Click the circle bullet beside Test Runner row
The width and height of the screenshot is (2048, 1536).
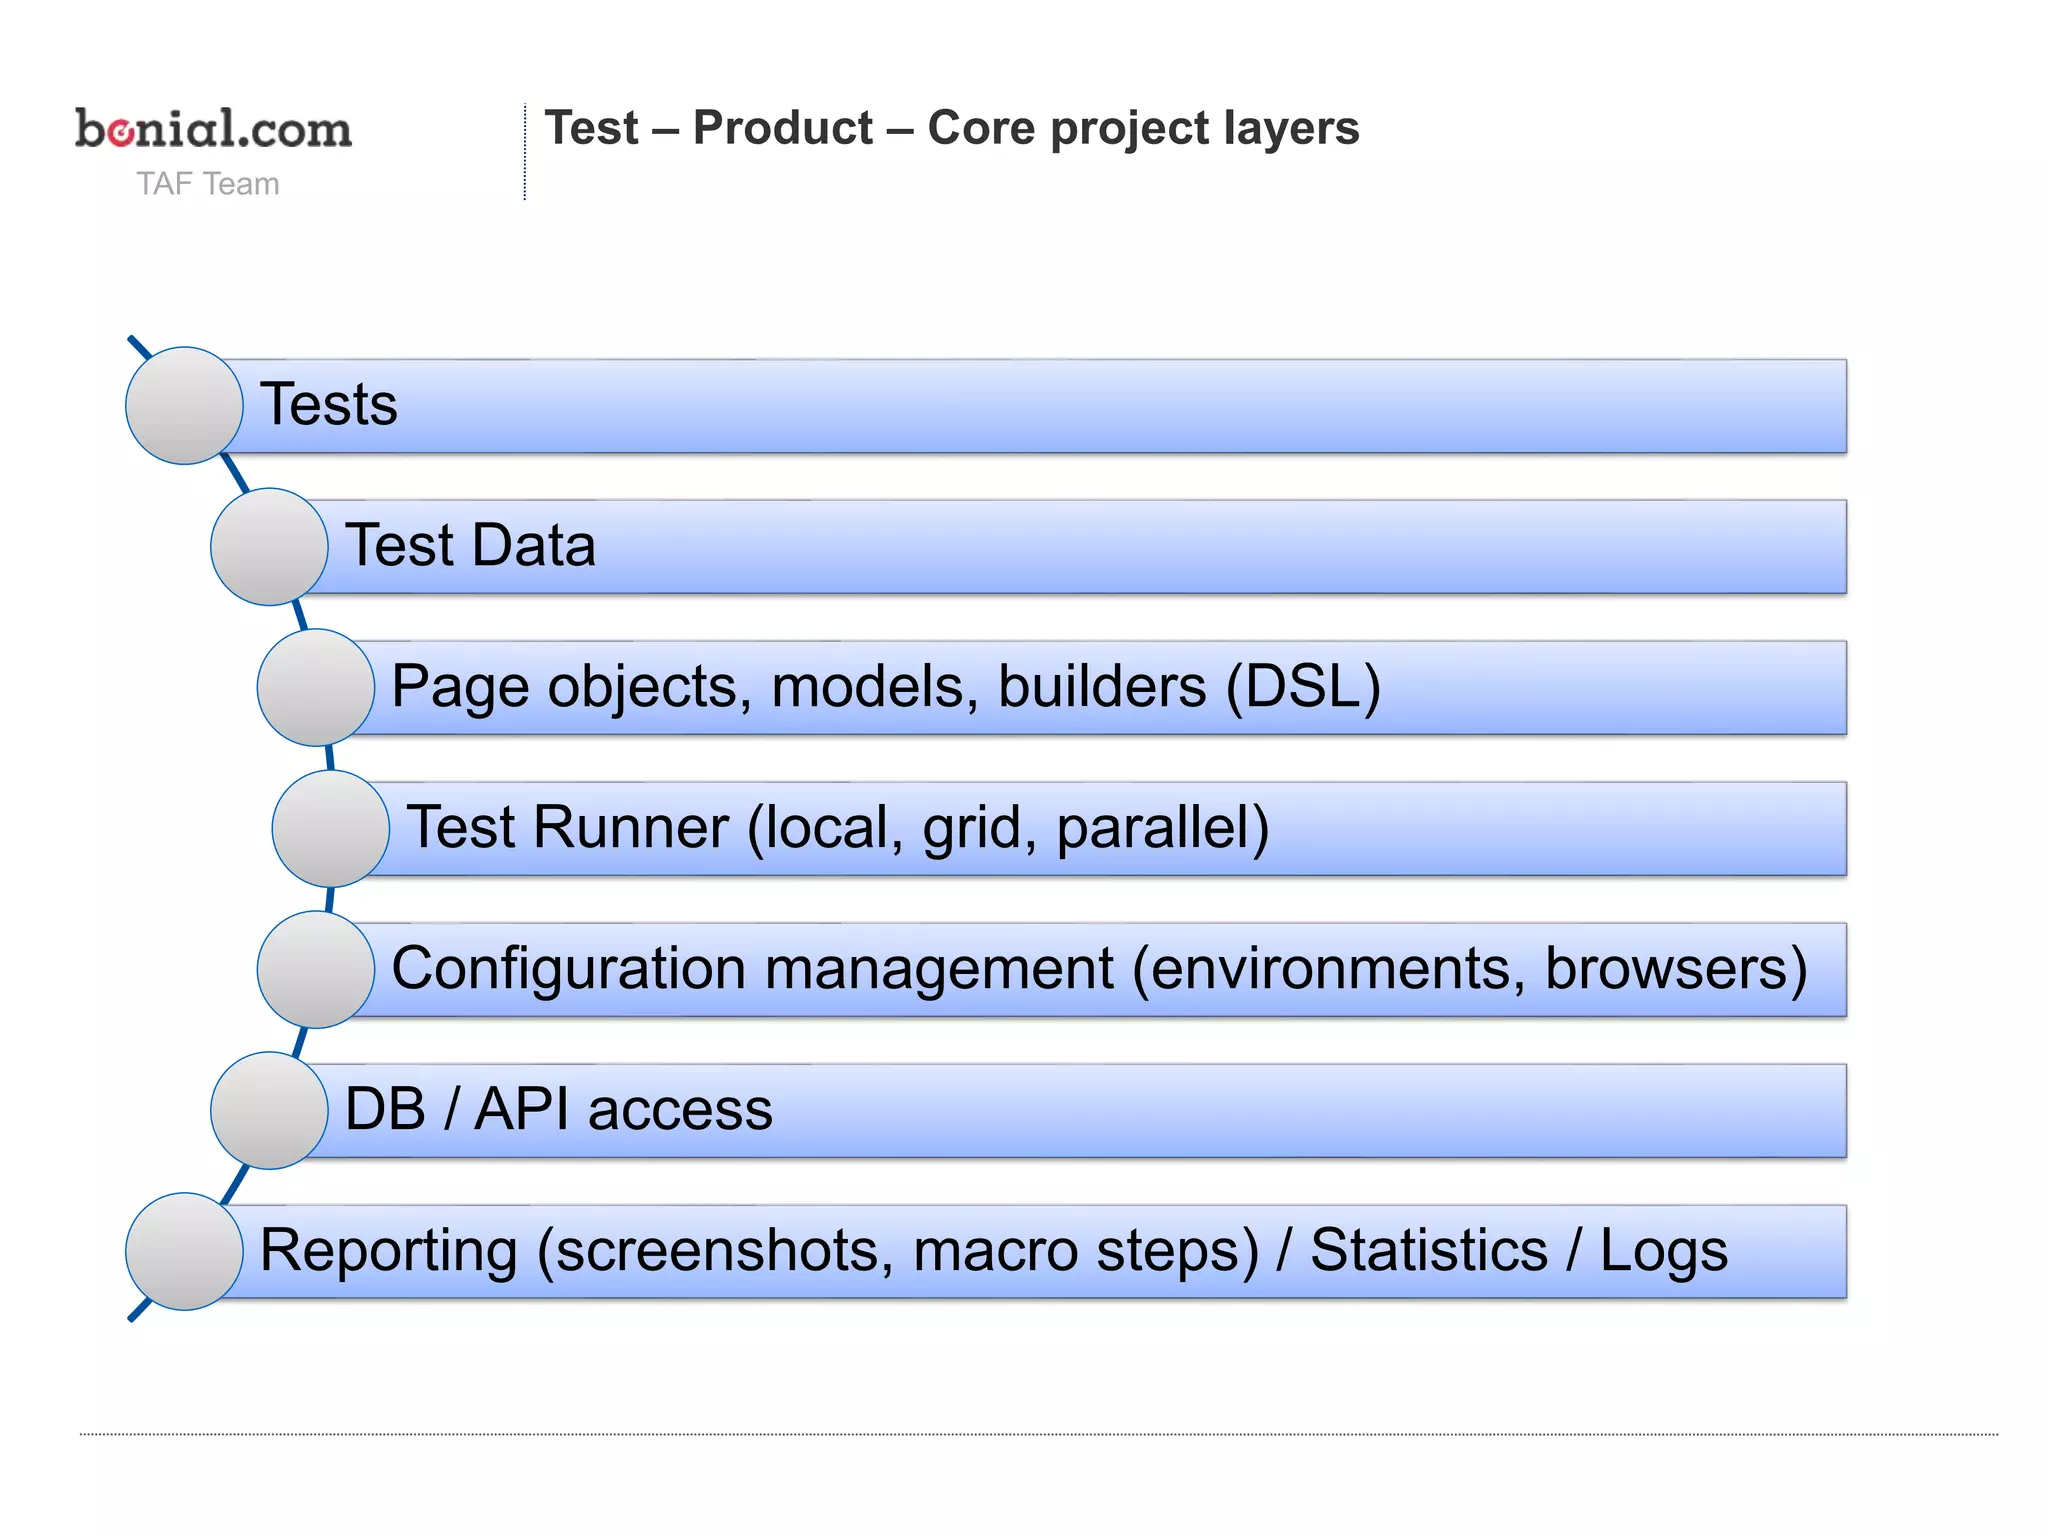[x=331, y=828]
